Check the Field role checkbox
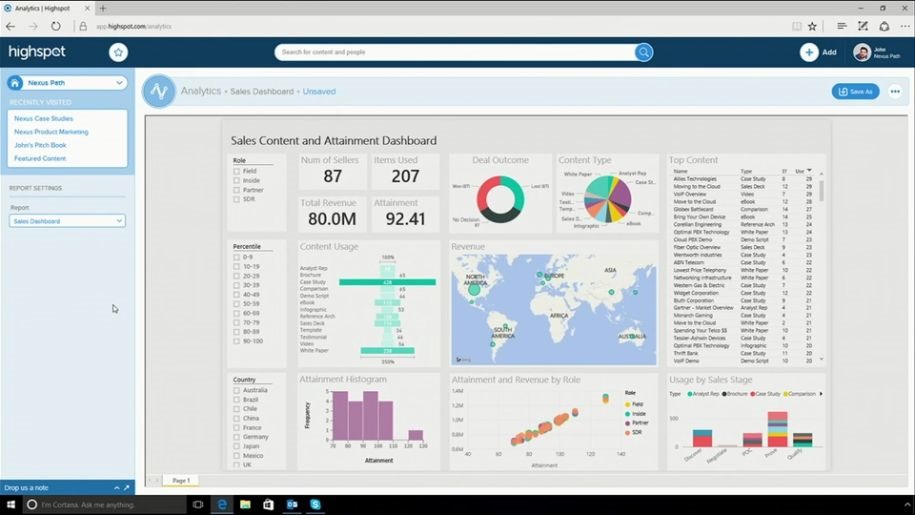This screenshot has width=915, height=515. 236,171
